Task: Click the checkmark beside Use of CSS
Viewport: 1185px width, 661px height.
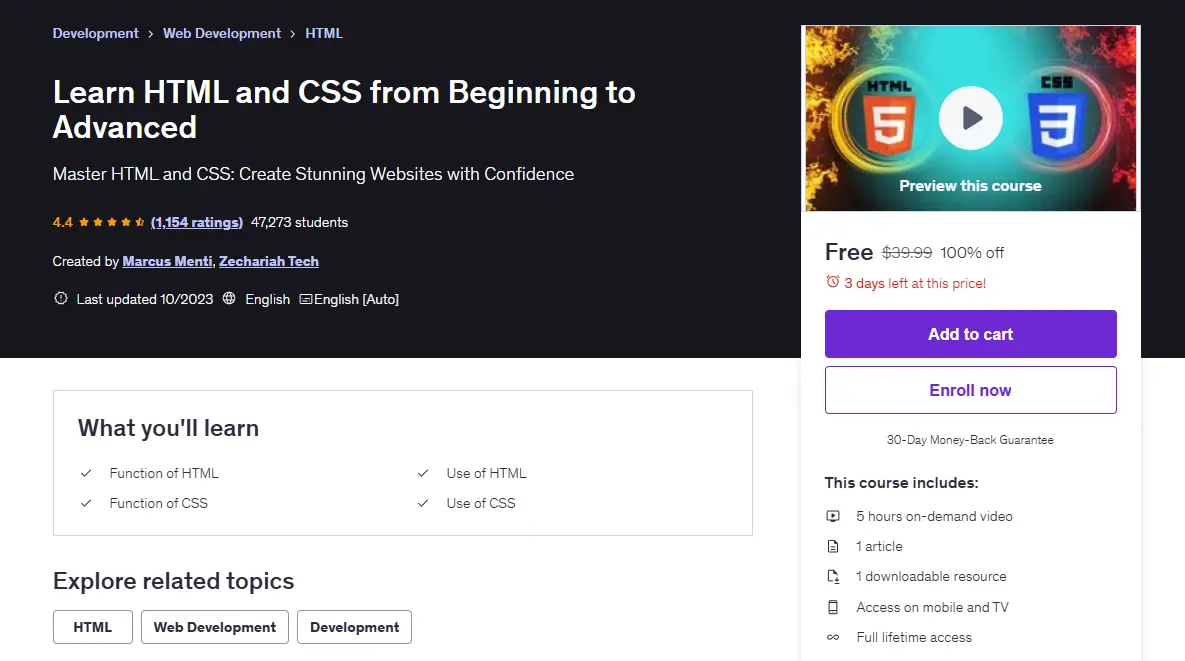Action: [x=423, y=503]
